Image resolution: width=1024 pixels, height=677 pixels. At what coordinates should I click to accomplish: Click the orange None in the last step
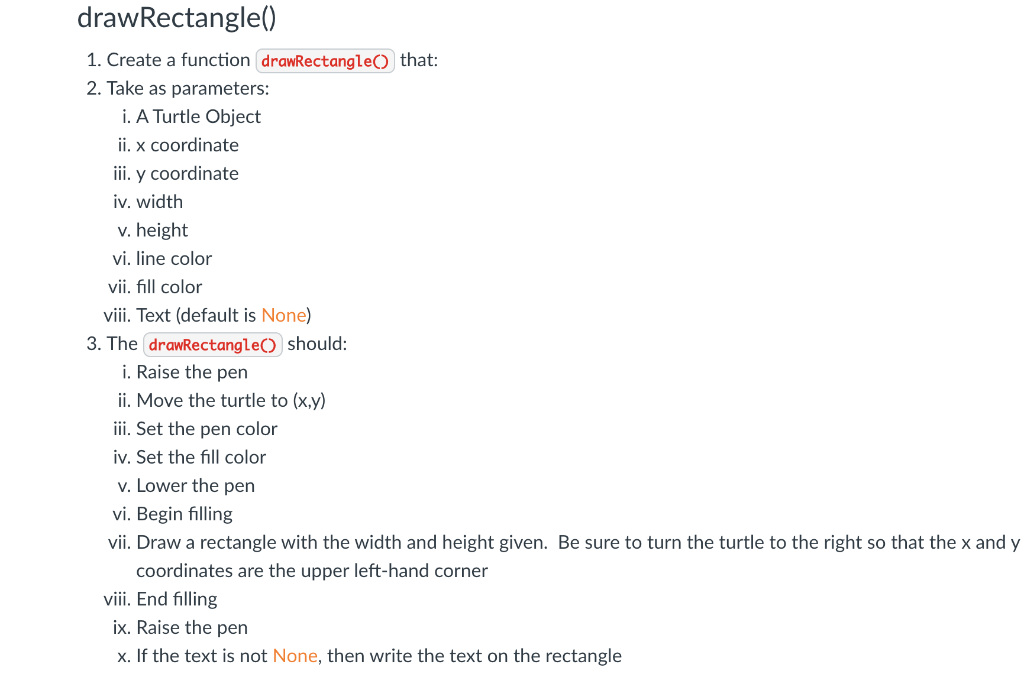(x=295, y=656)
